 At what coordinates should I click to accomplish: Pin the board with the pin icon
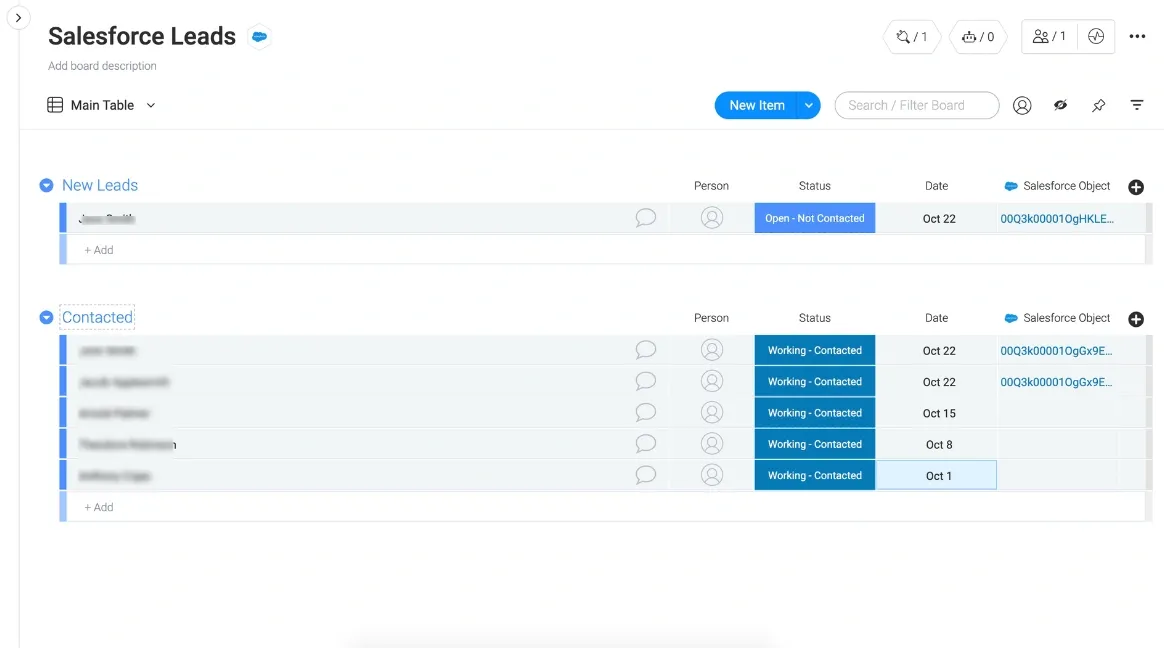tap(1098, 105)
